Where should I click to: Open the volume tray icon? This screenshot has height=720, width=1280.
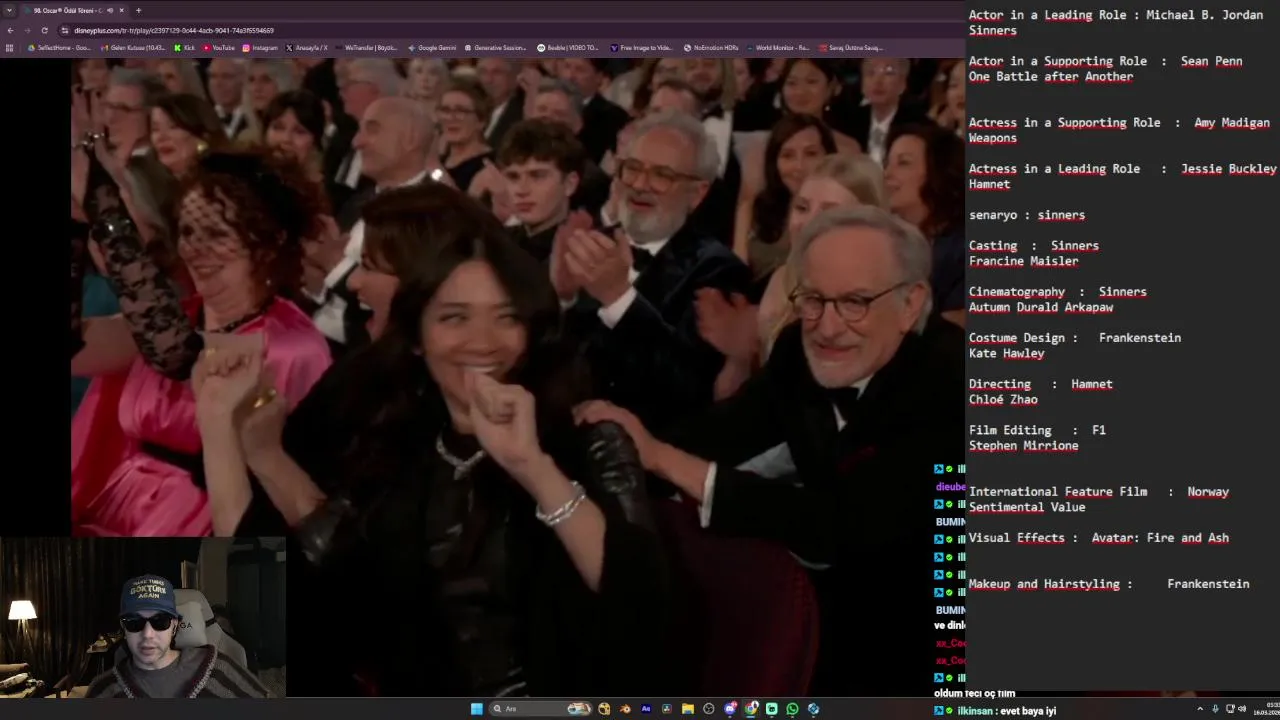(x=1241, y=709)
